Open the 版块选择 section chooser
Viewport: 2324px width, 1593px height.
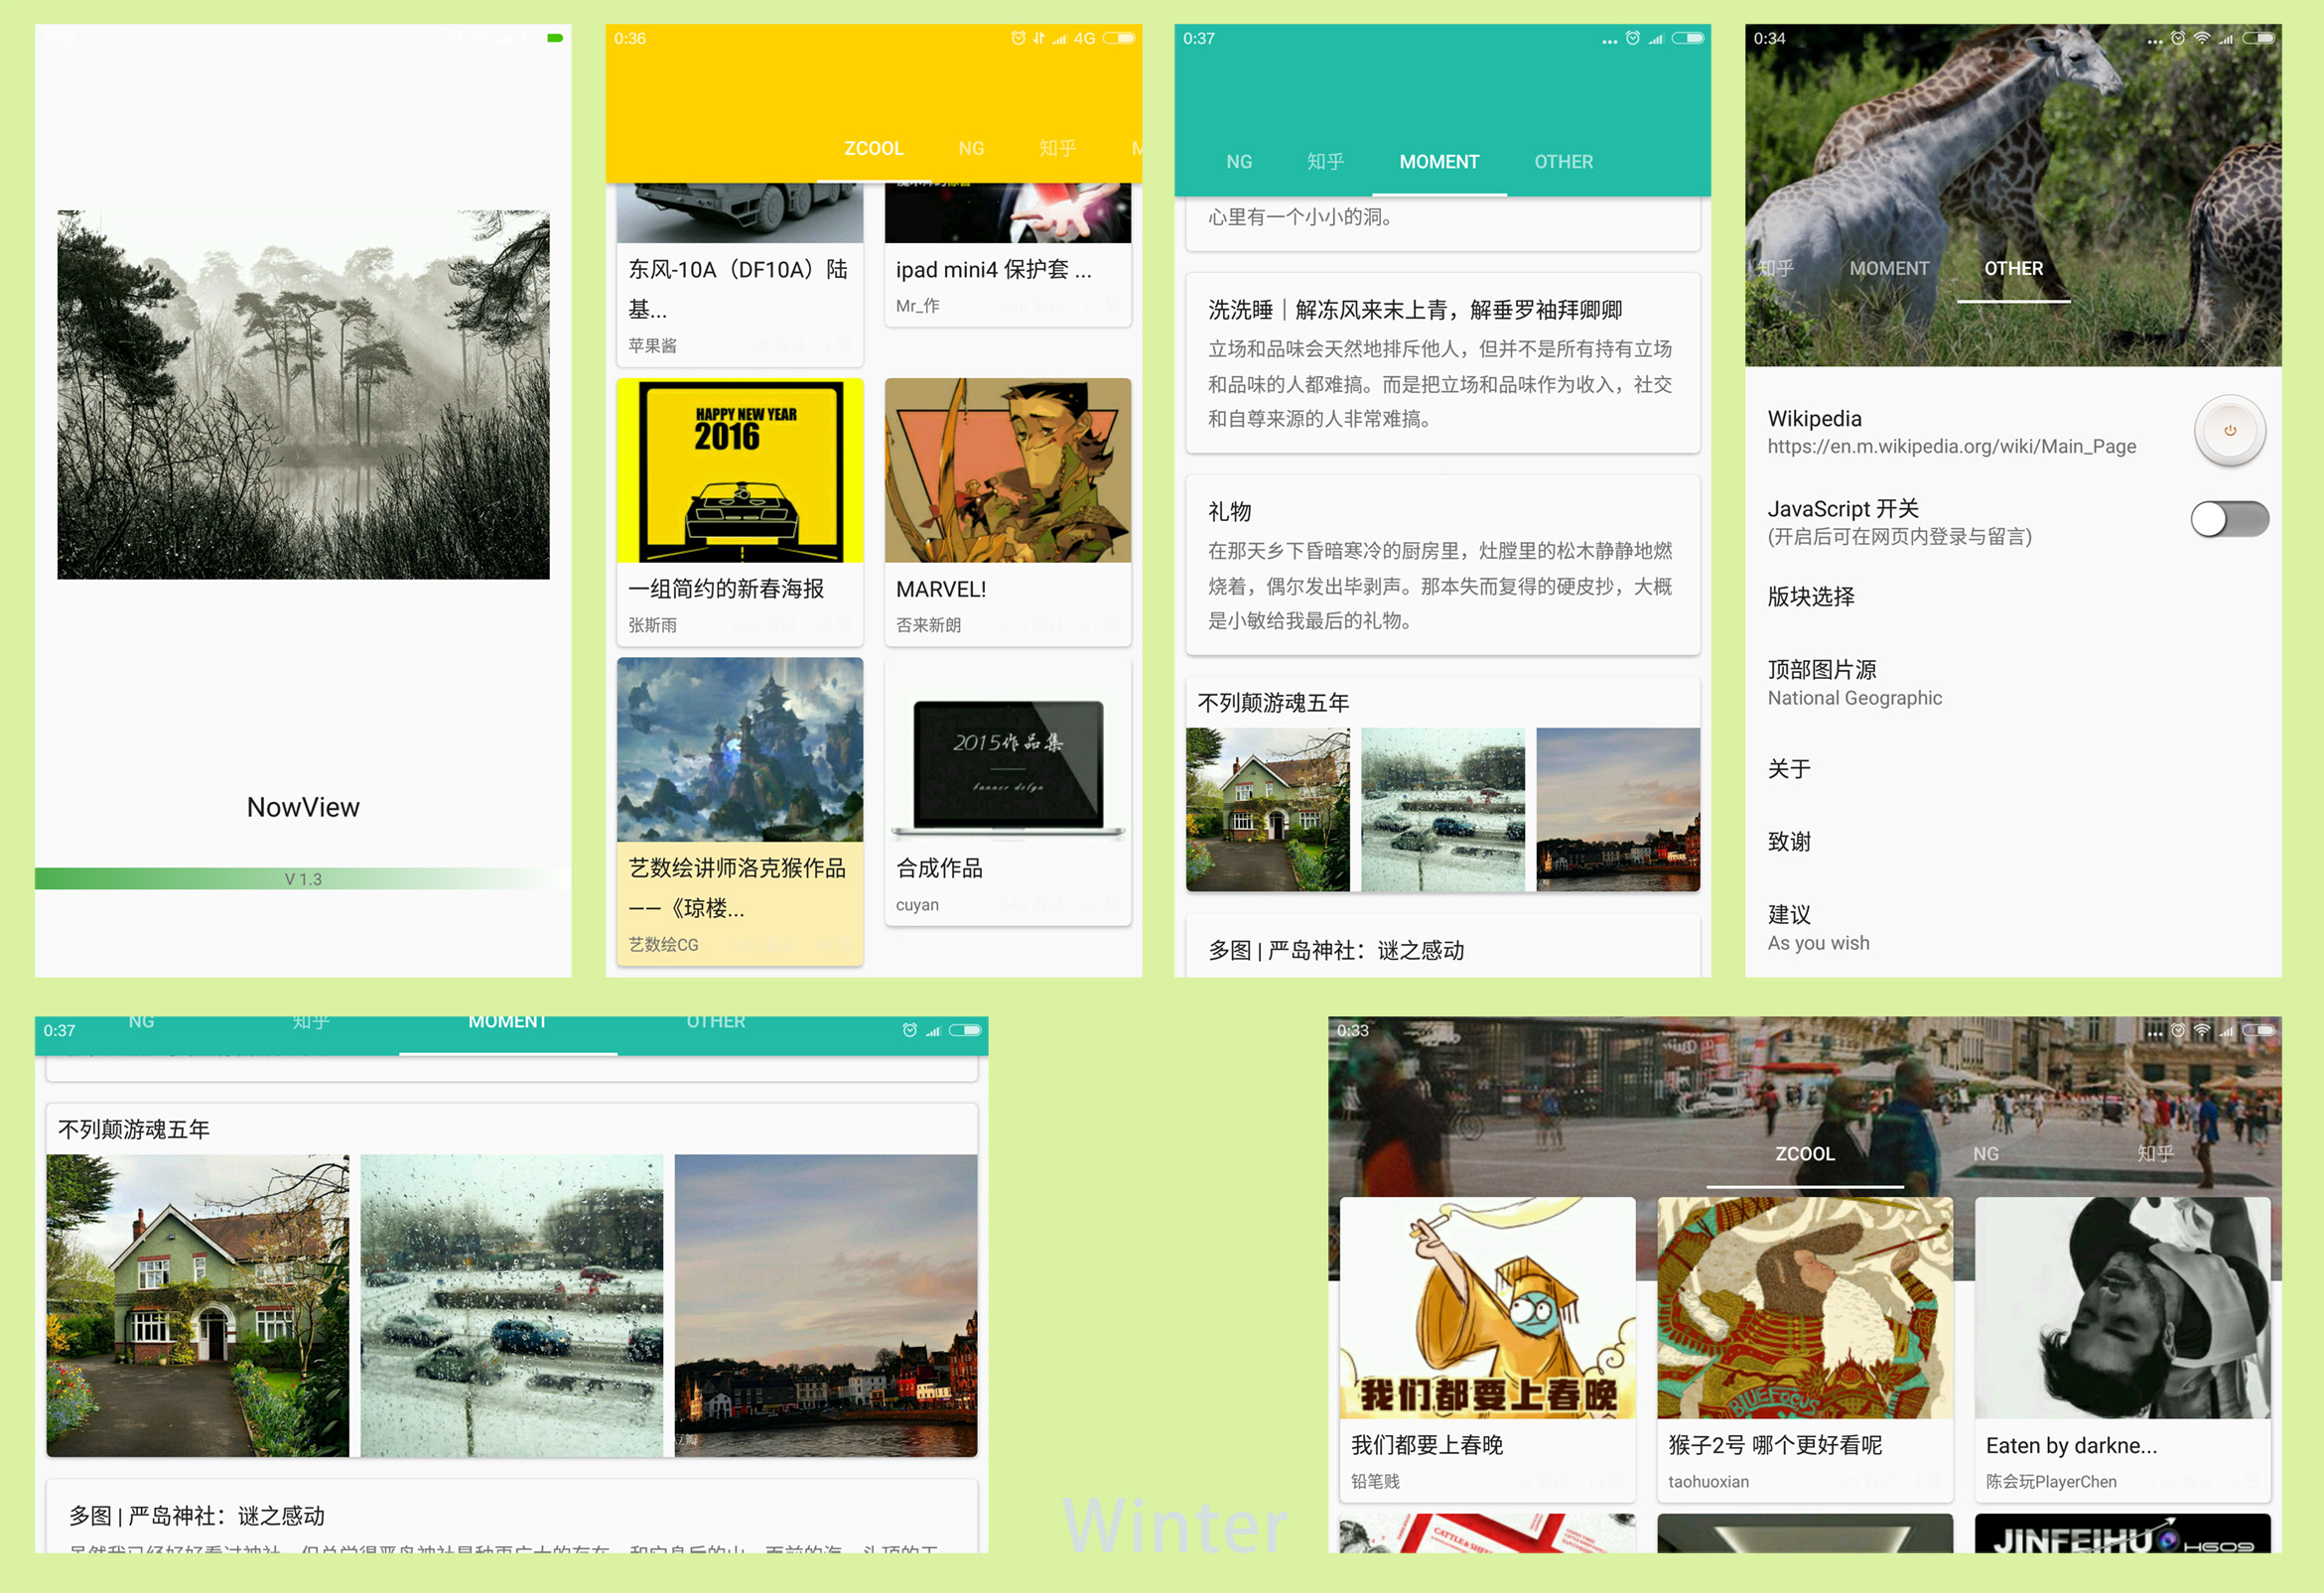point(1811,597)
